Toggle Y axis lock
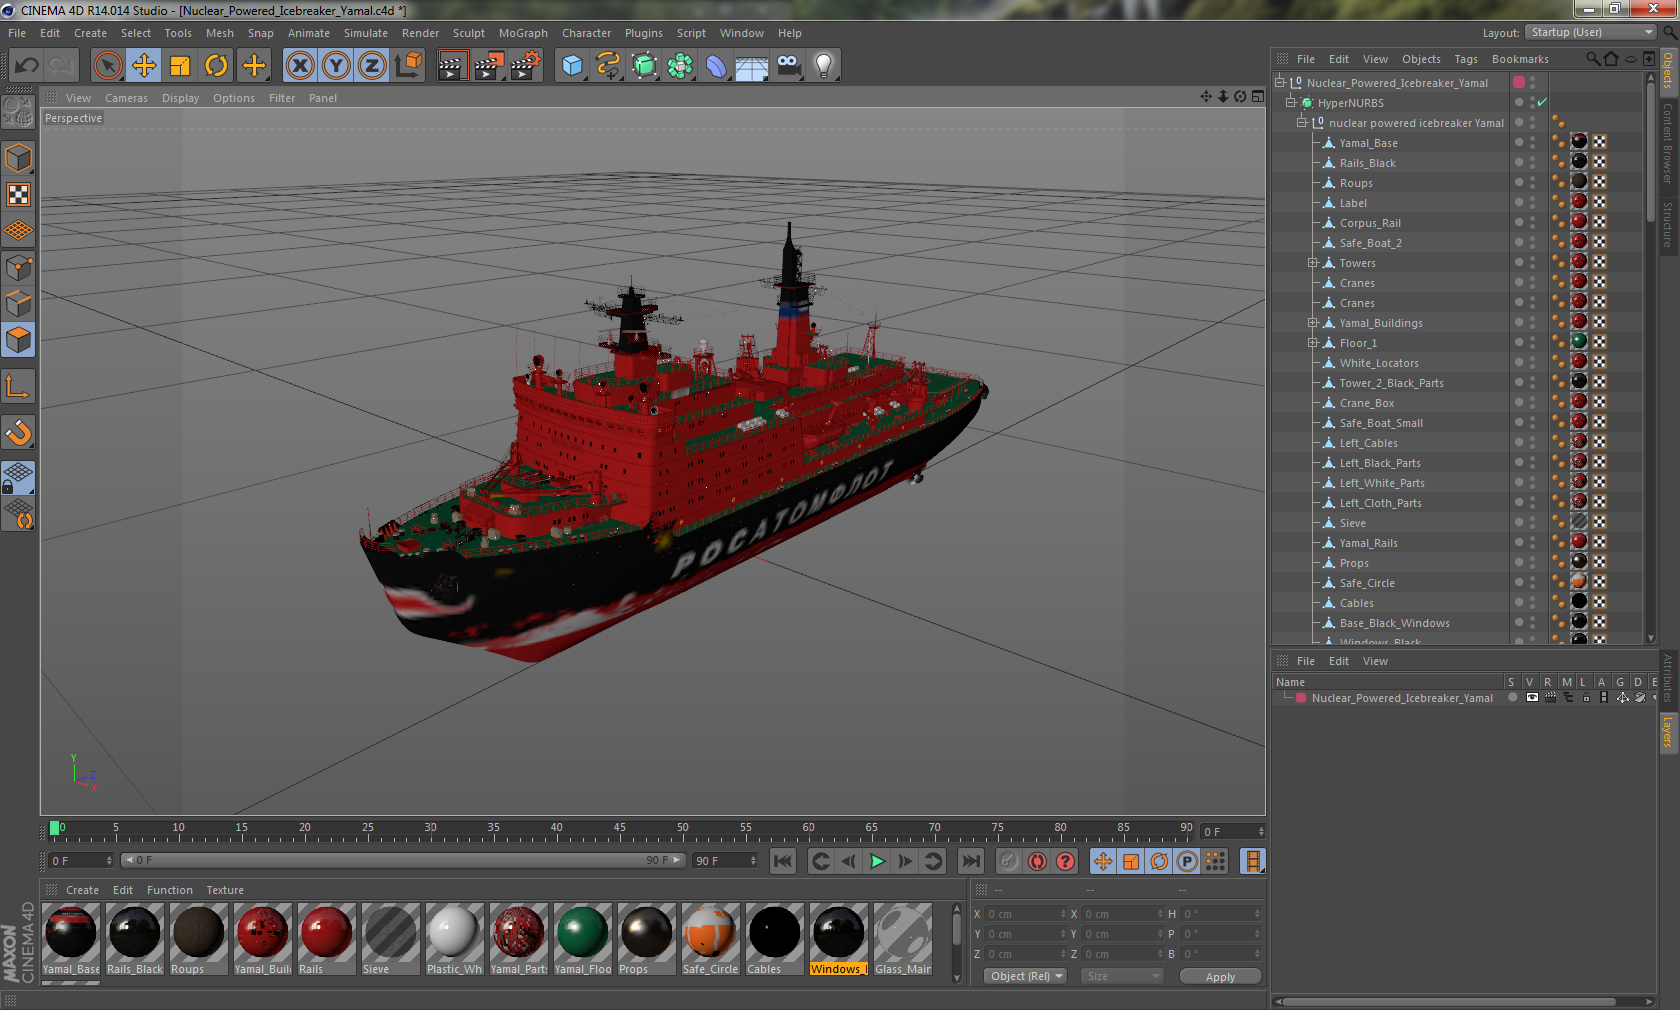This screenshot has width=1680, height=1010. (x=336, y=66)
